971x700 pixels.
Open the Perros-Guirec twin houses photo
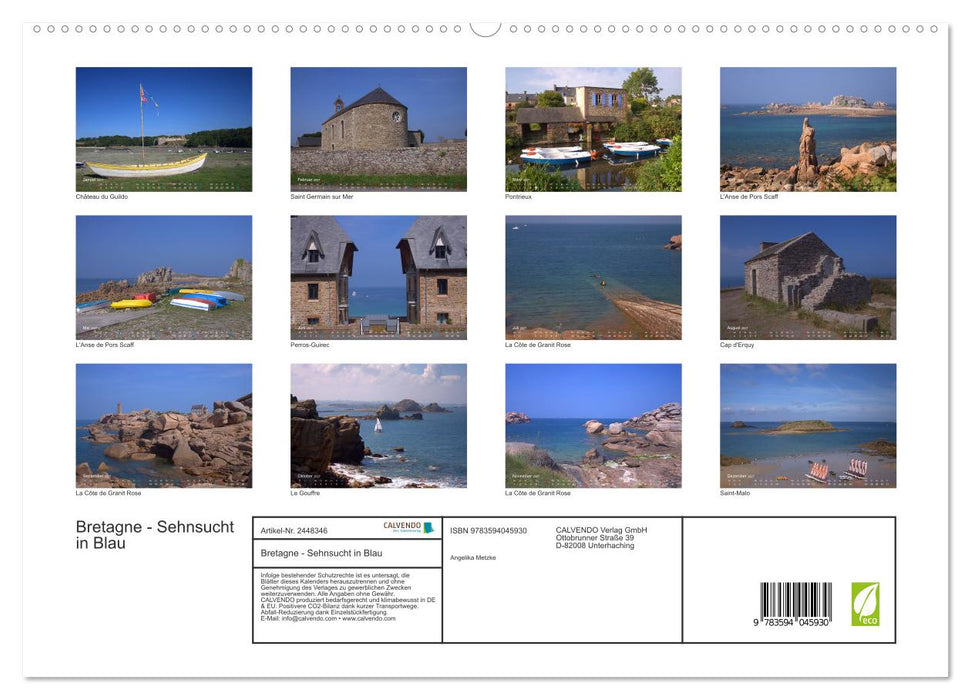[x=378, y=278]
